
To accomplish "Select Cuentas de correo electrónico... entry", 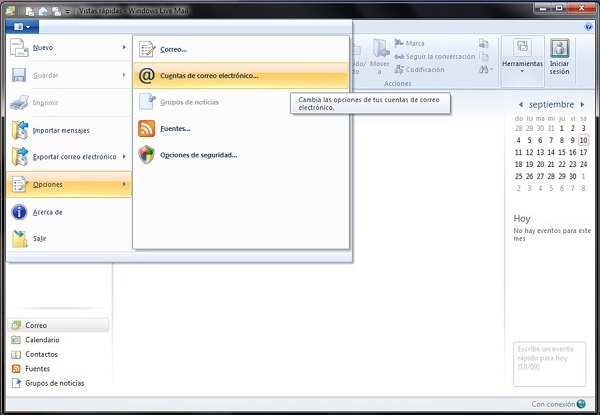I will point(241,76).
